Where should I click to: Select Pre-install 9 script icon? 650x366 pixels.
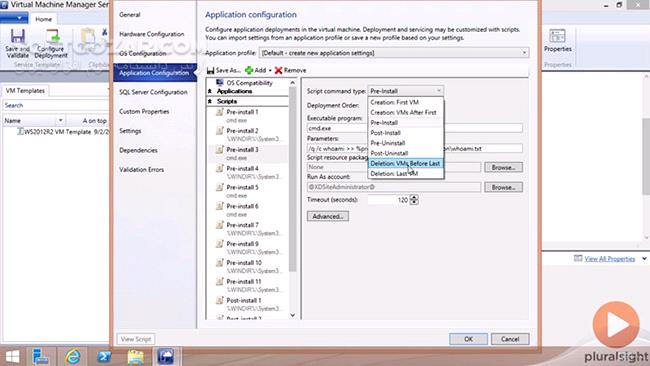click(220, 244)
